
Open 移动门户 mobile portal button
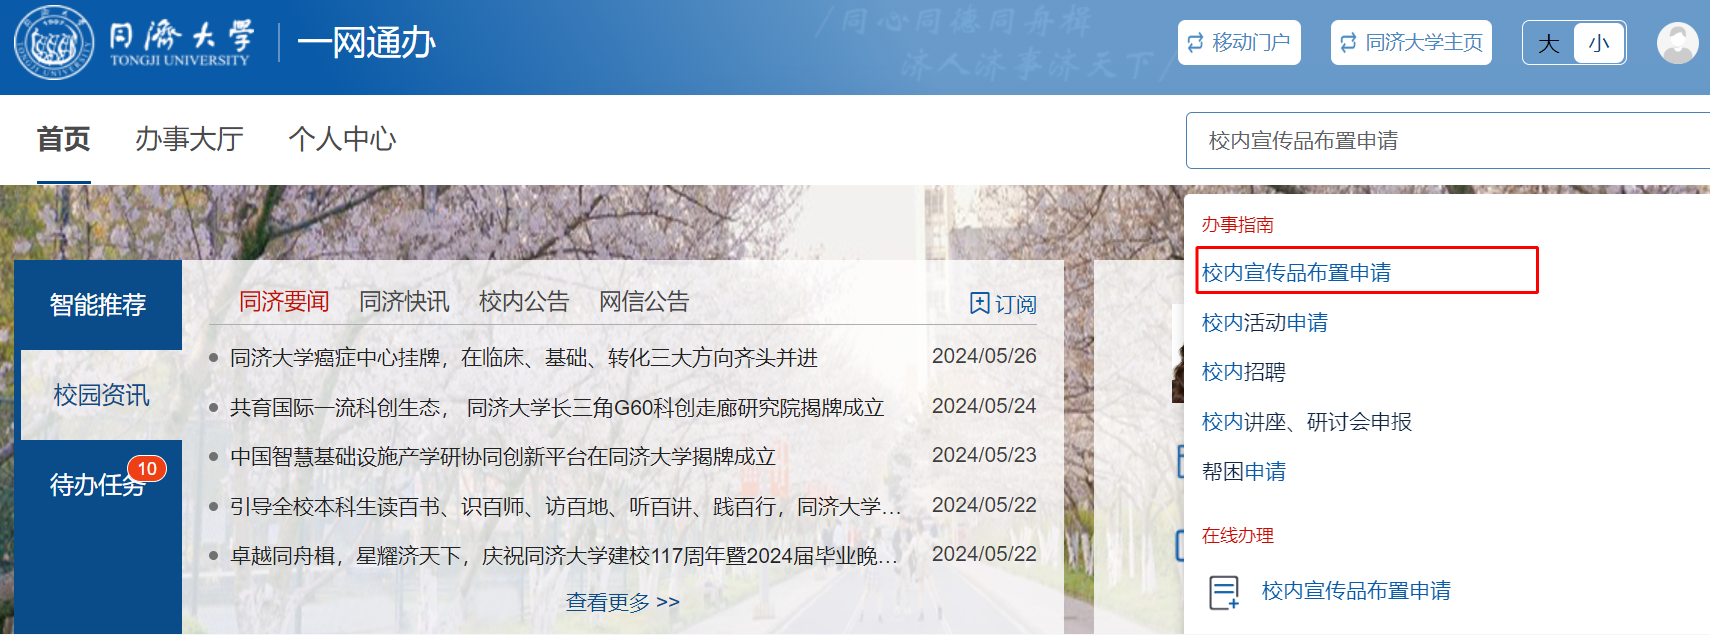1239,43
